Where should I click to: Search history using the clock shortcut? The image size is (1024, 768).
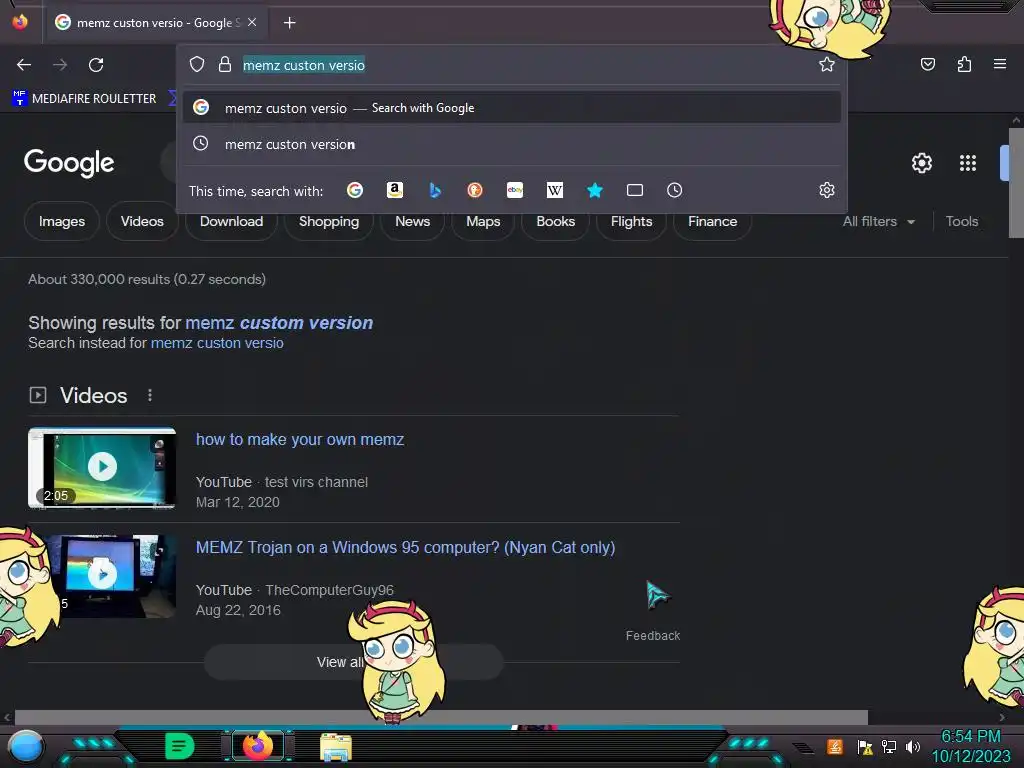pos(675,190)
